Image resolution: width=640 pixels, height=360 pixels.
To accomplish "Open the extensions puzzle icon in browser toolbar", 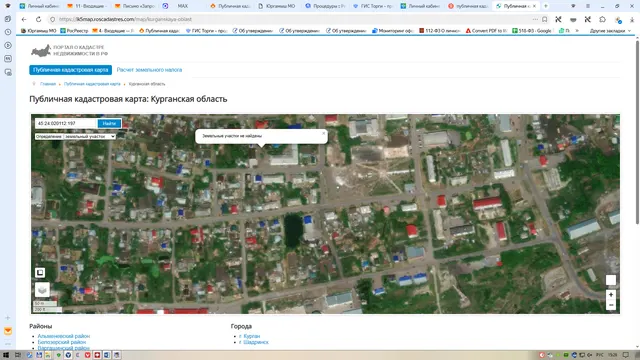I will [x=602, y=19].
